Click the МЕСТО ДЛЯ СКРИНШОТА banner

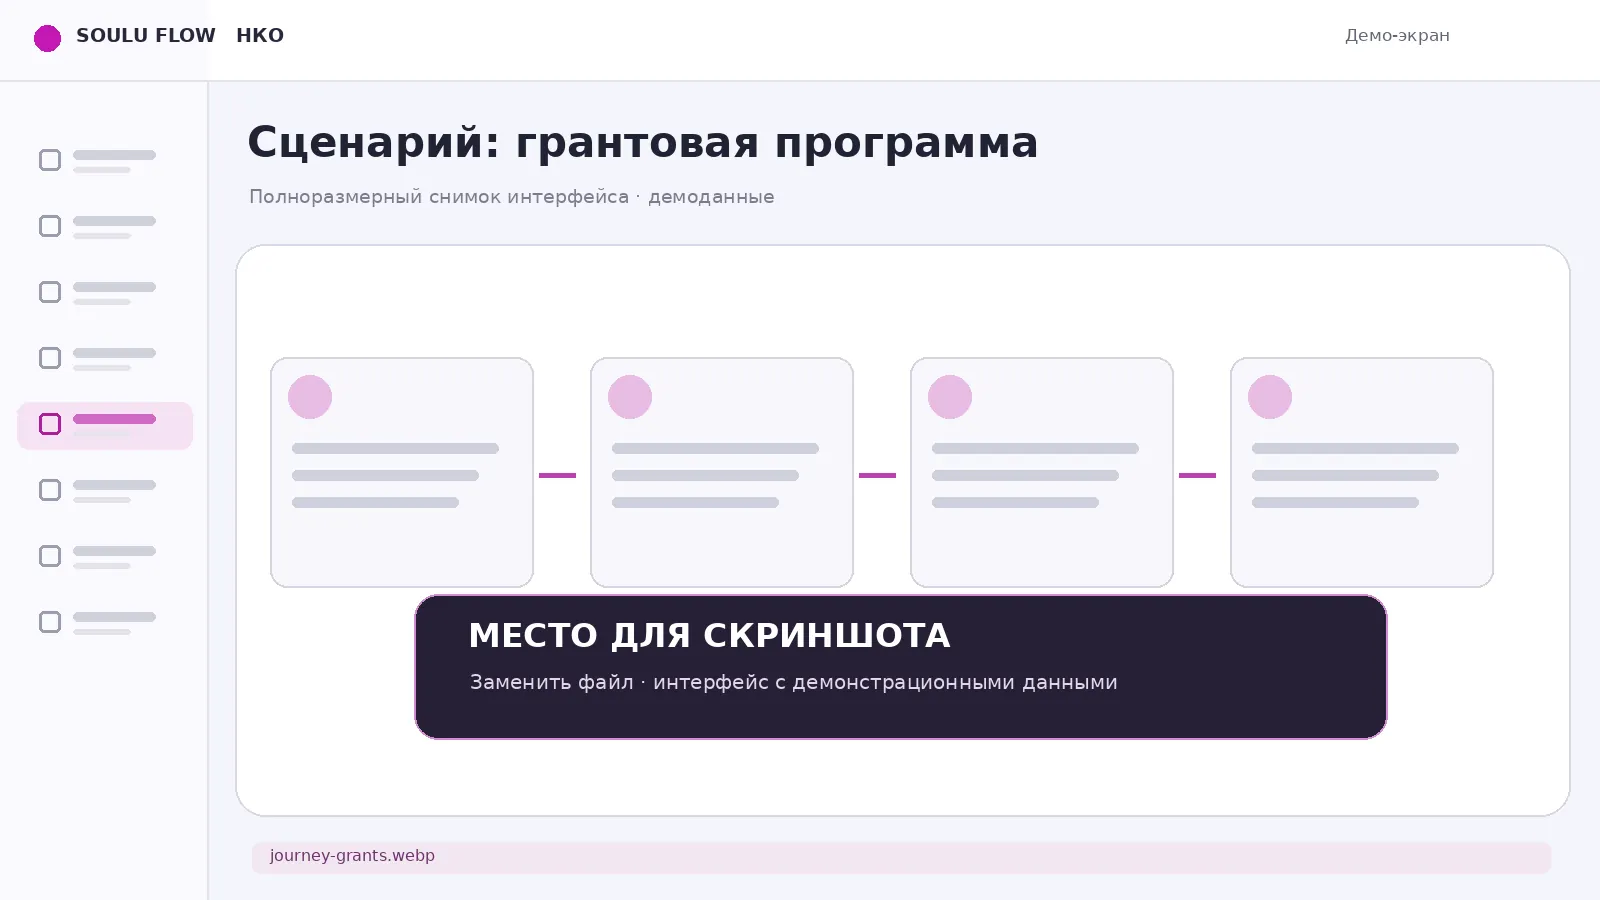900,667
